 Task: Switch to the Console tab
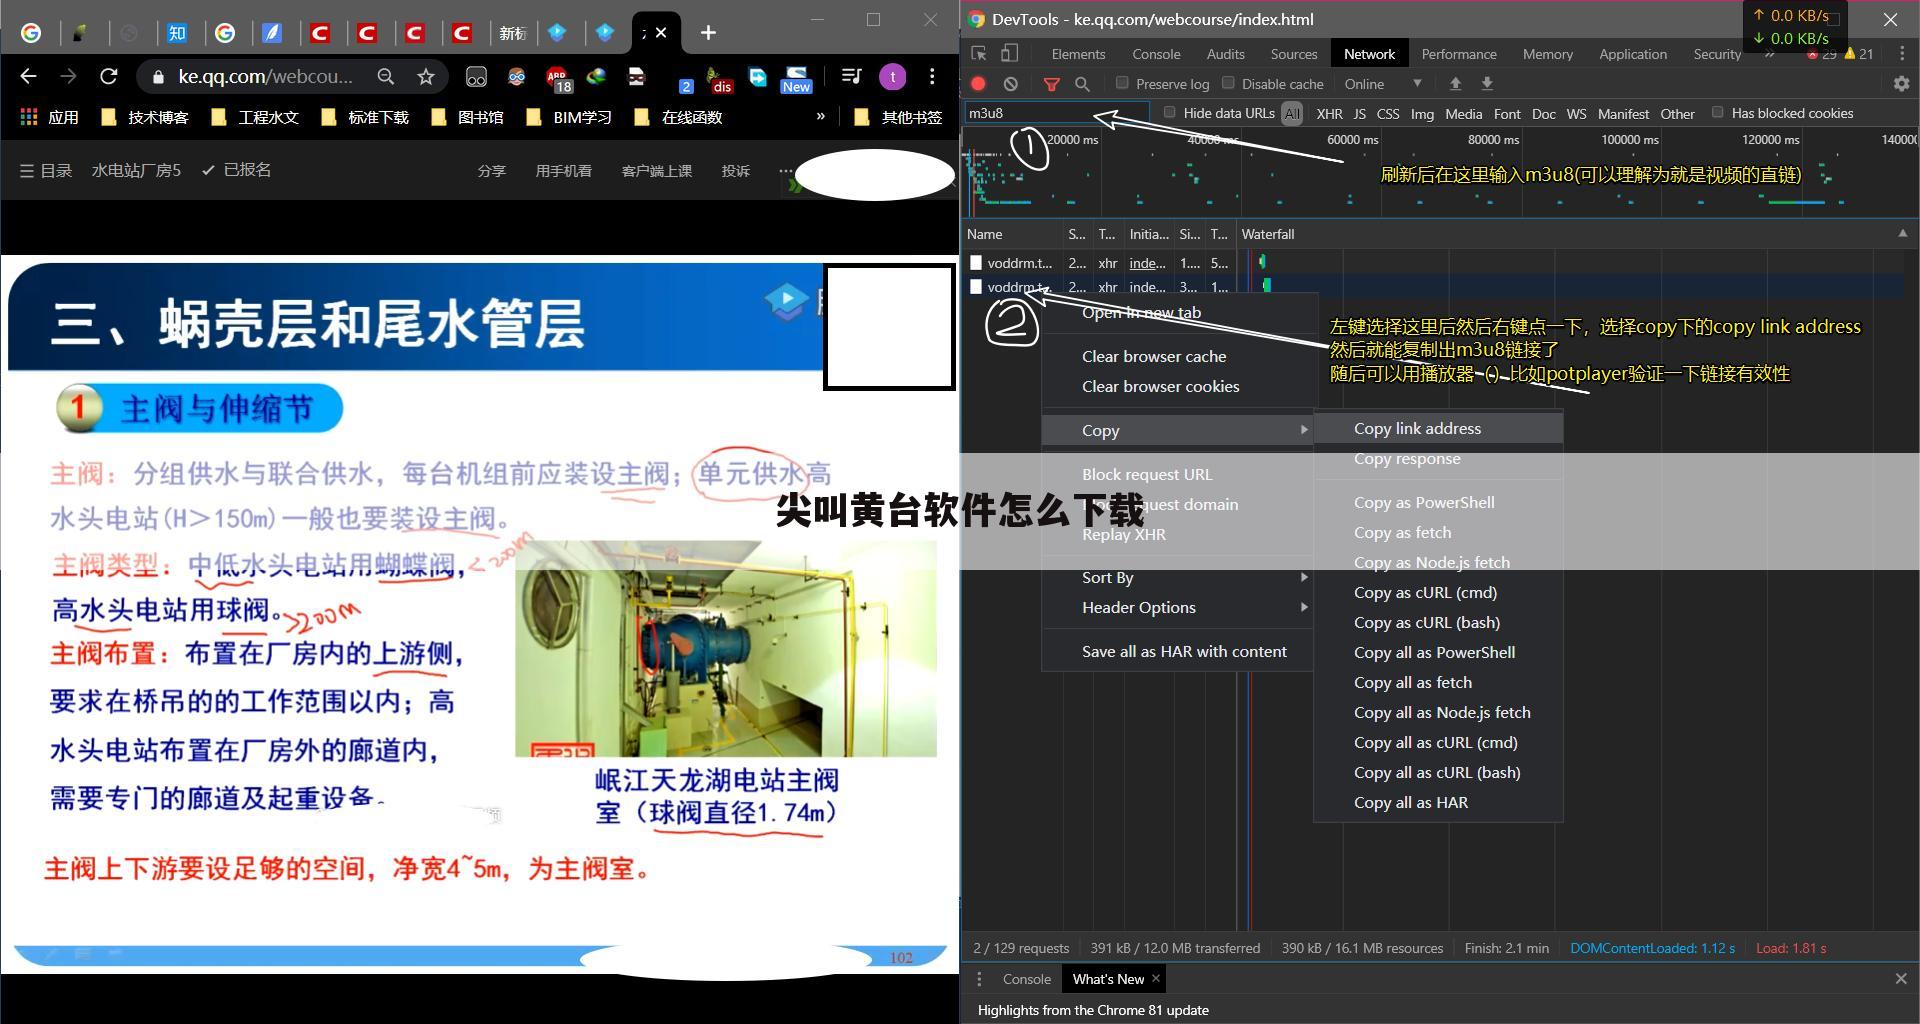click(1156, 54)
